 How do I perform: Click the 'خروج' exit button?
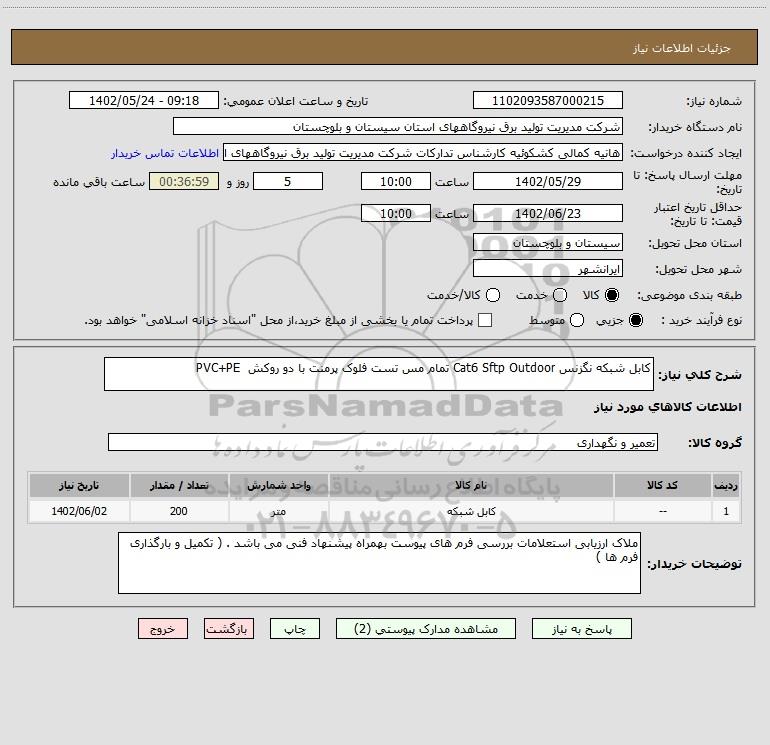[x=163, y=629]
